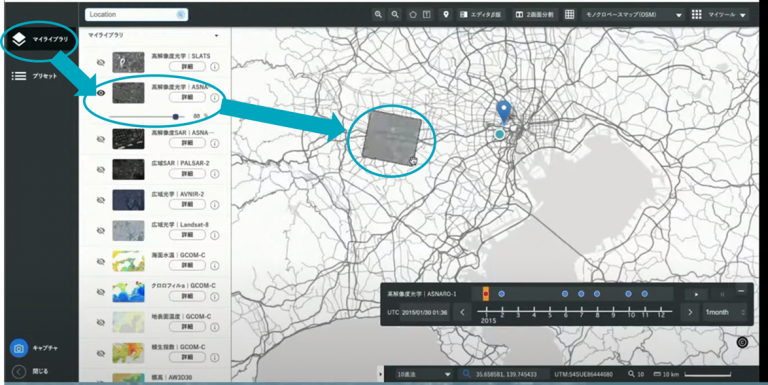This screenshot has width=768, height=385.
Task: Open the grid view icon in the toolbar
Action: (569, 15)
